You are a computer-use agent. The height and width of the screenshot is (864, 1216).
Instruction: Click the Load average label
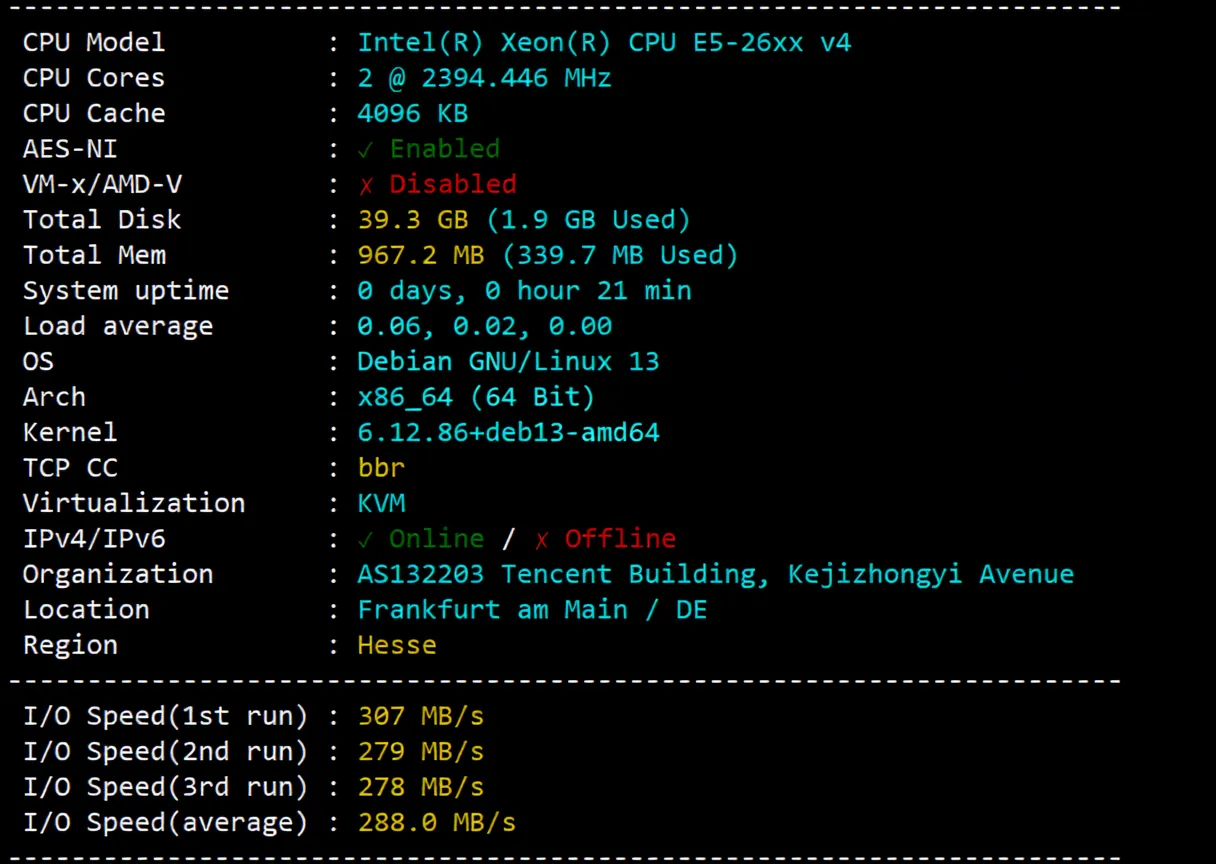pyautogui.click(x=118, y=326)
